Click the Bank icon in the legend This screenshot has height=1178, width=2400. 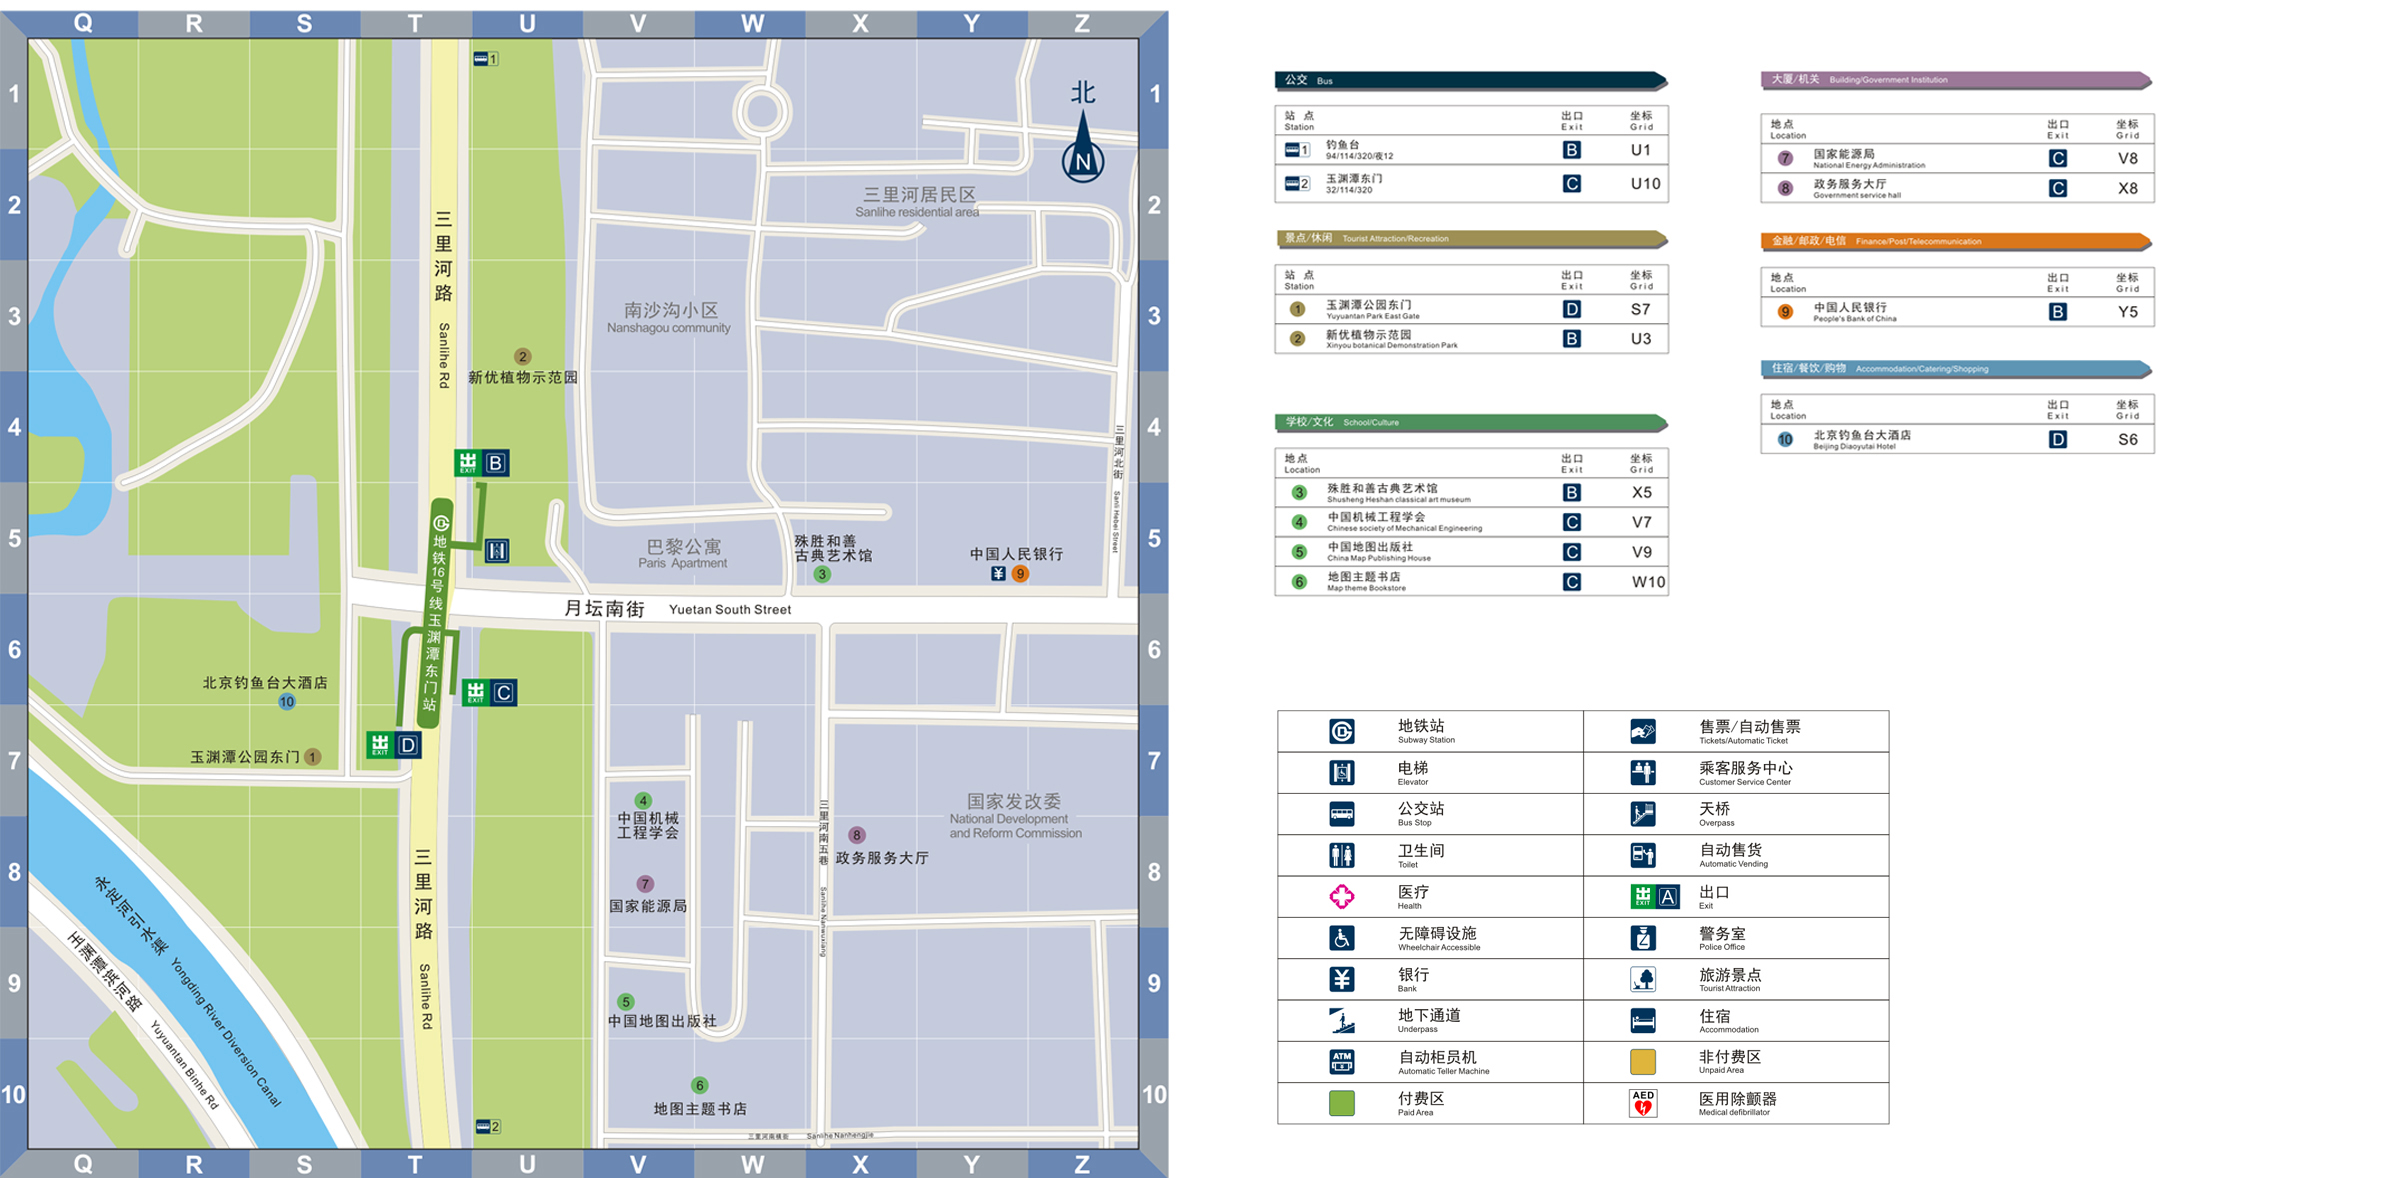pos(1342,979)
